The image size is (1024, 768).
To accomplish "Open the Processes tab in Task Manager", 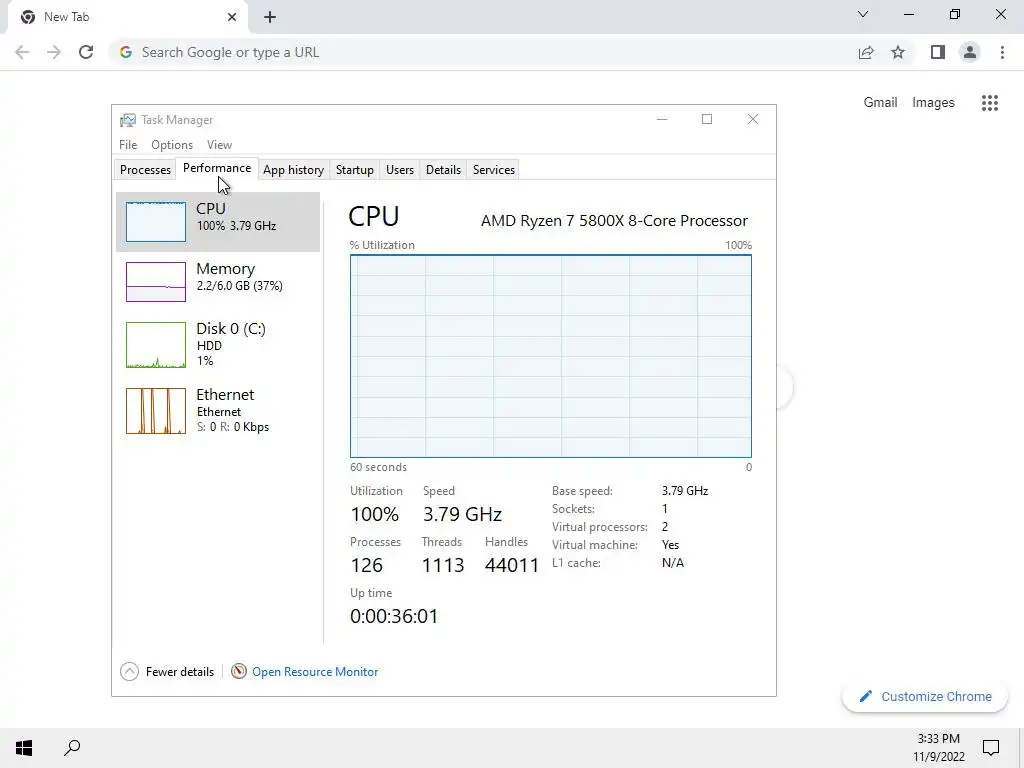I will coord(145,170).
